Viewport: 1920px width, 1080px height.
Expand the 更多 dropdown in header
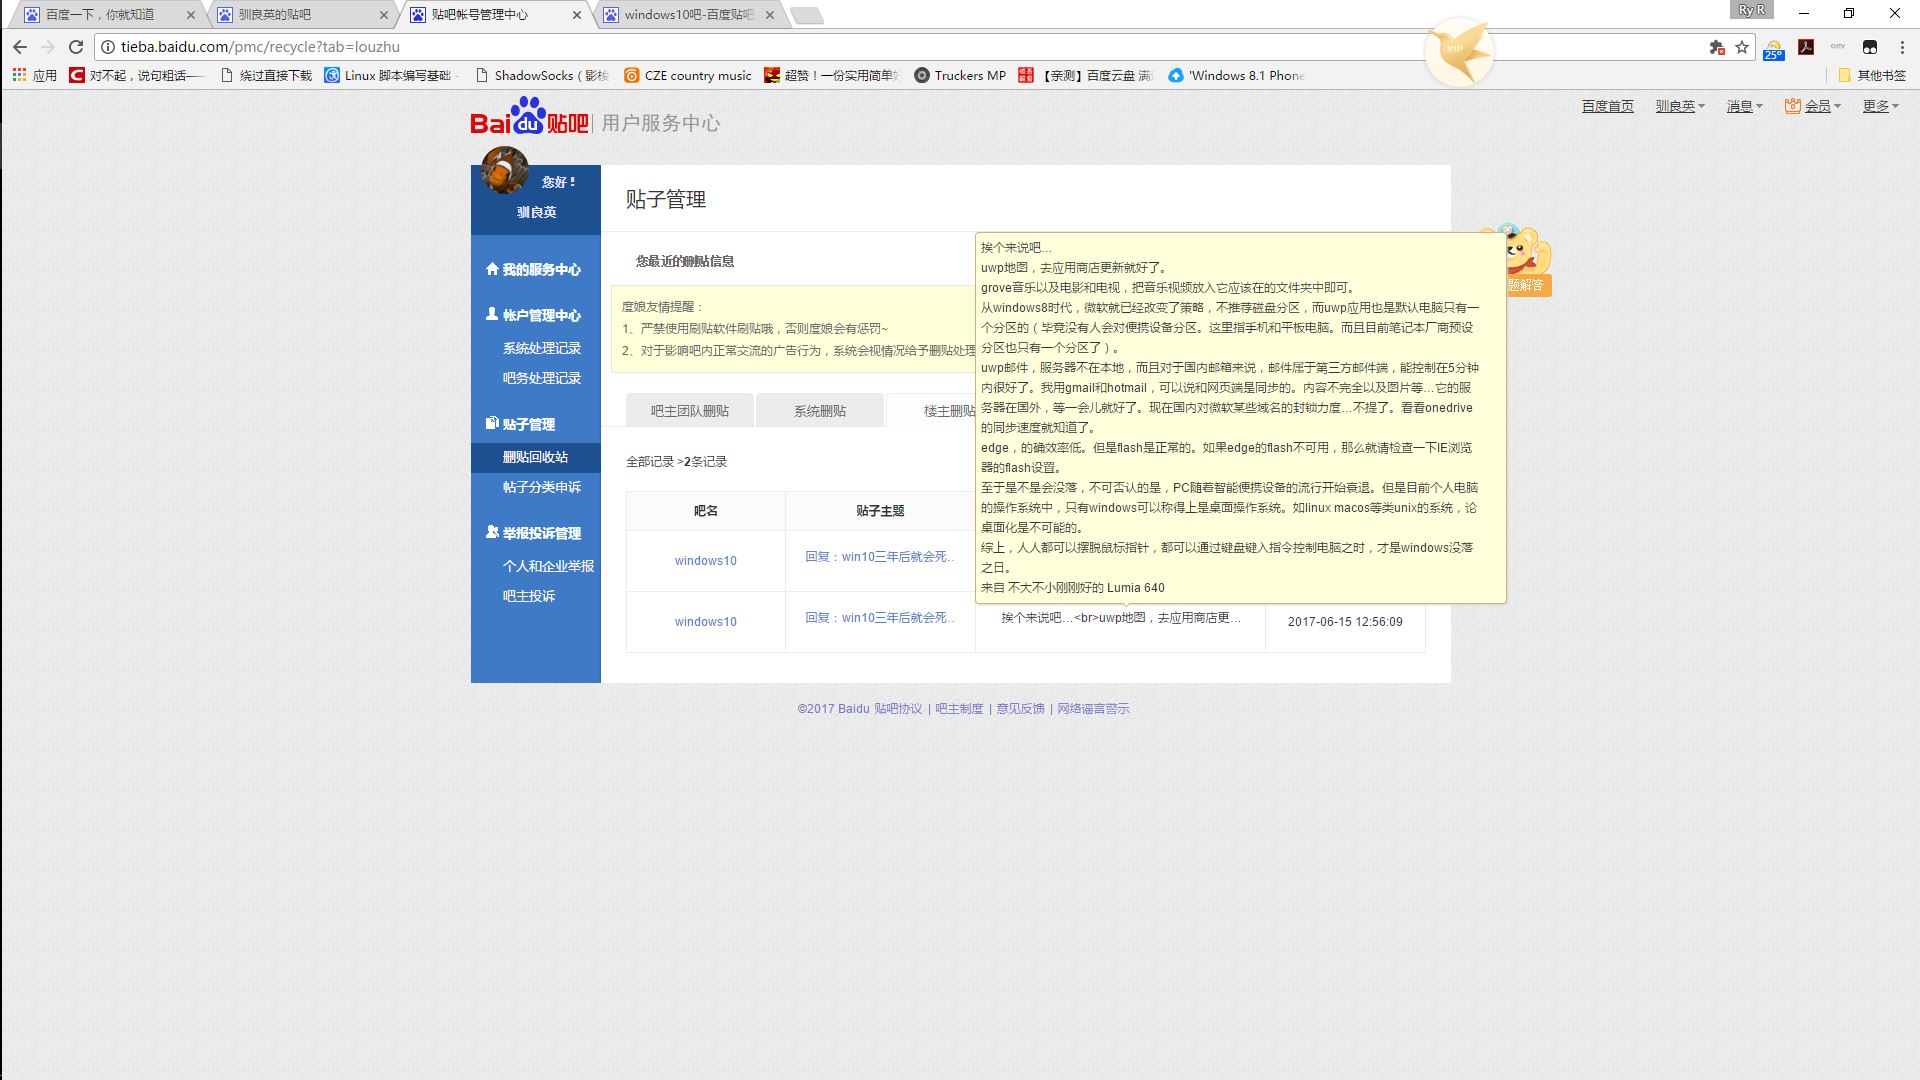coord(1880,106)
